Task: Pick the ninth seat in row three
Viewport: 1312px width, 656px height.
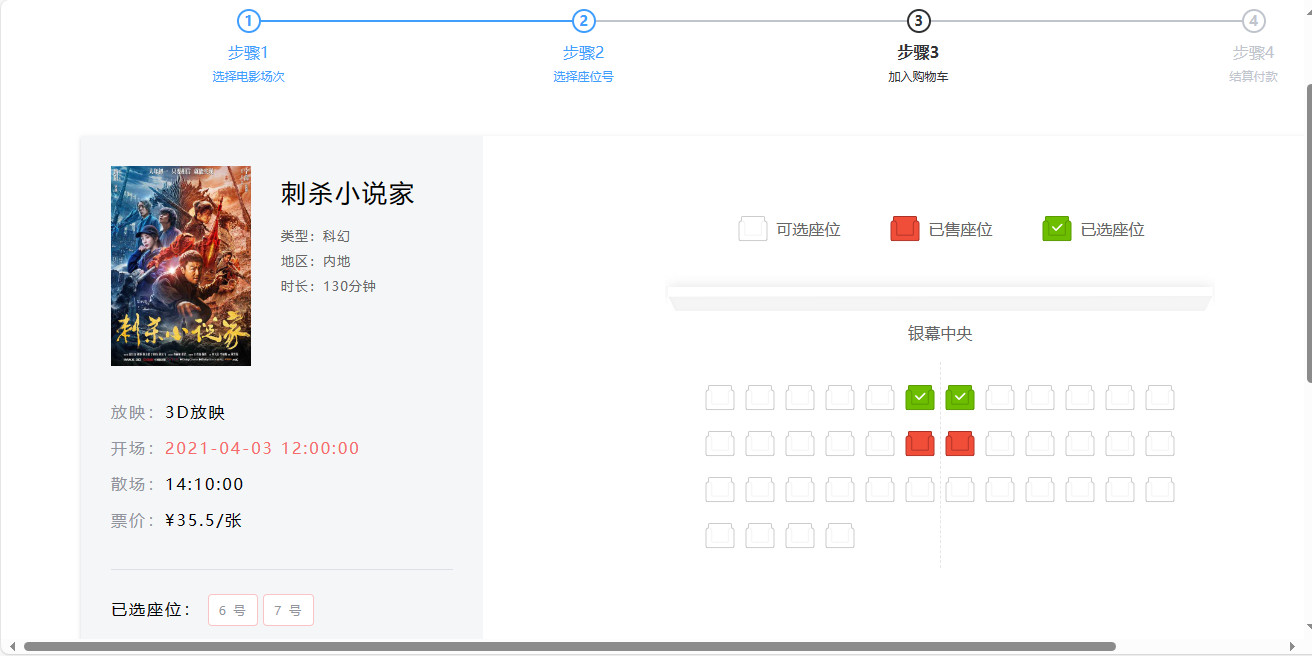Action: pos(1040,490)
